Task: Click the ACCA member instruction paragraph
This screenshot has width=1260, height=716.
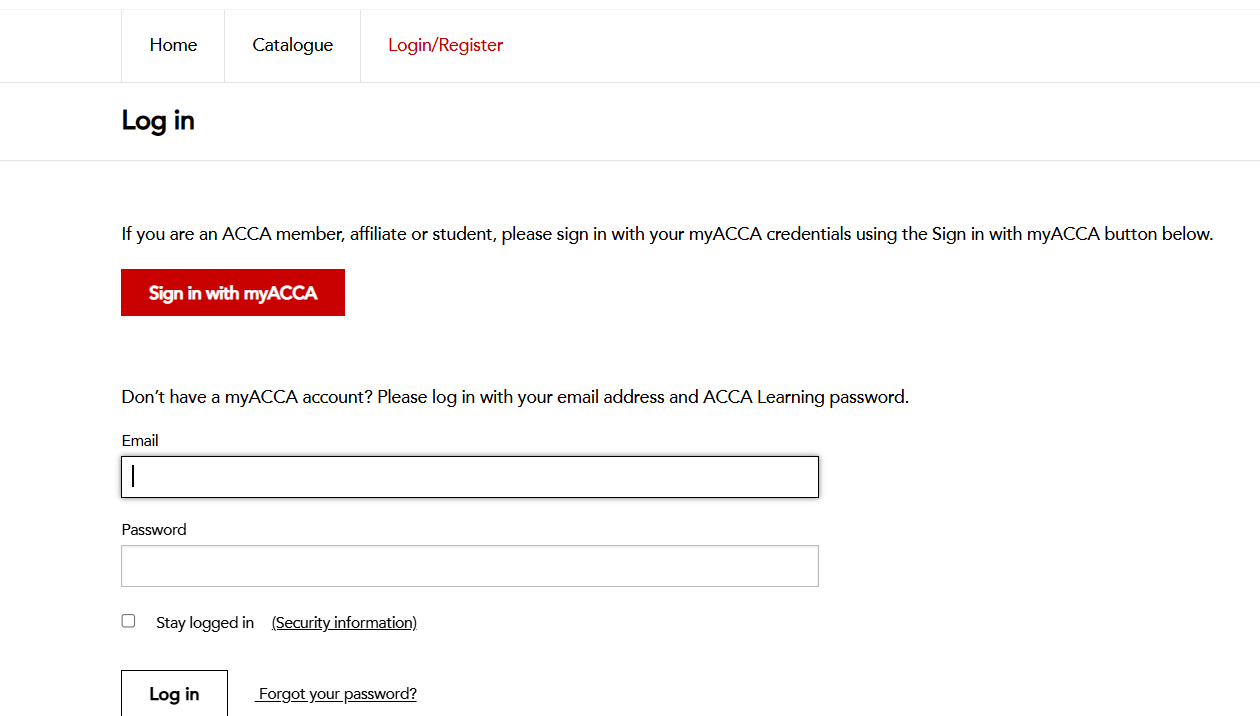Action: (667, 234)
